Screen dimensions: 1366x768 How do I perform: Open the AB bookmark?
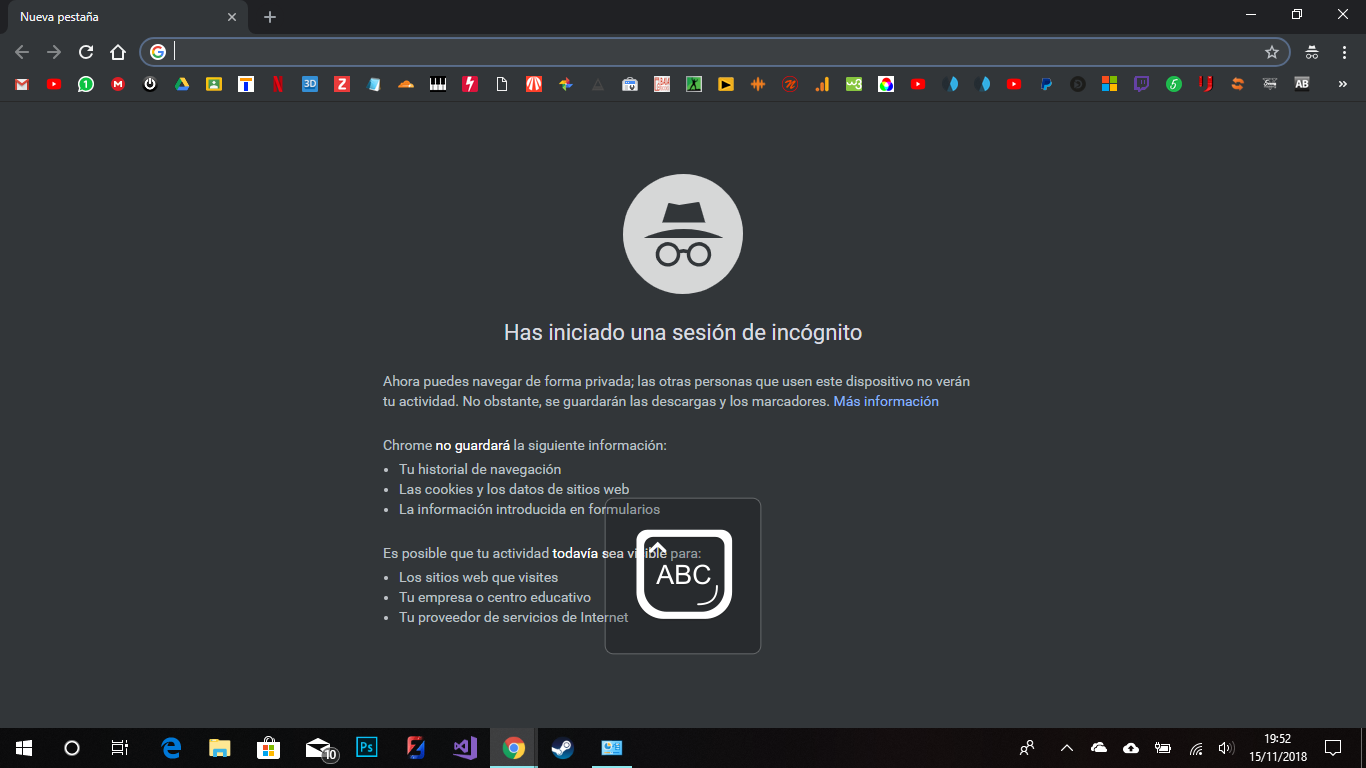click(x=1302, y=85)
